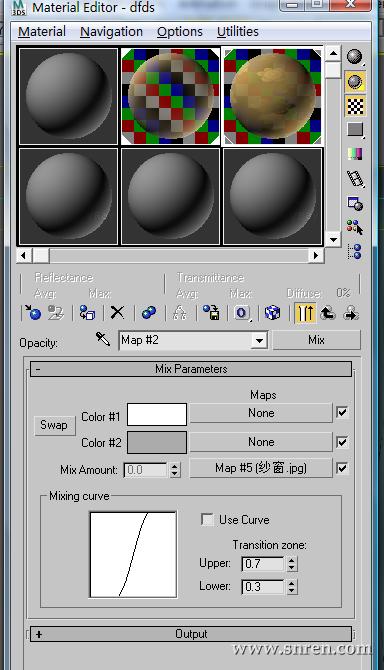Open the Options menu

180,32
